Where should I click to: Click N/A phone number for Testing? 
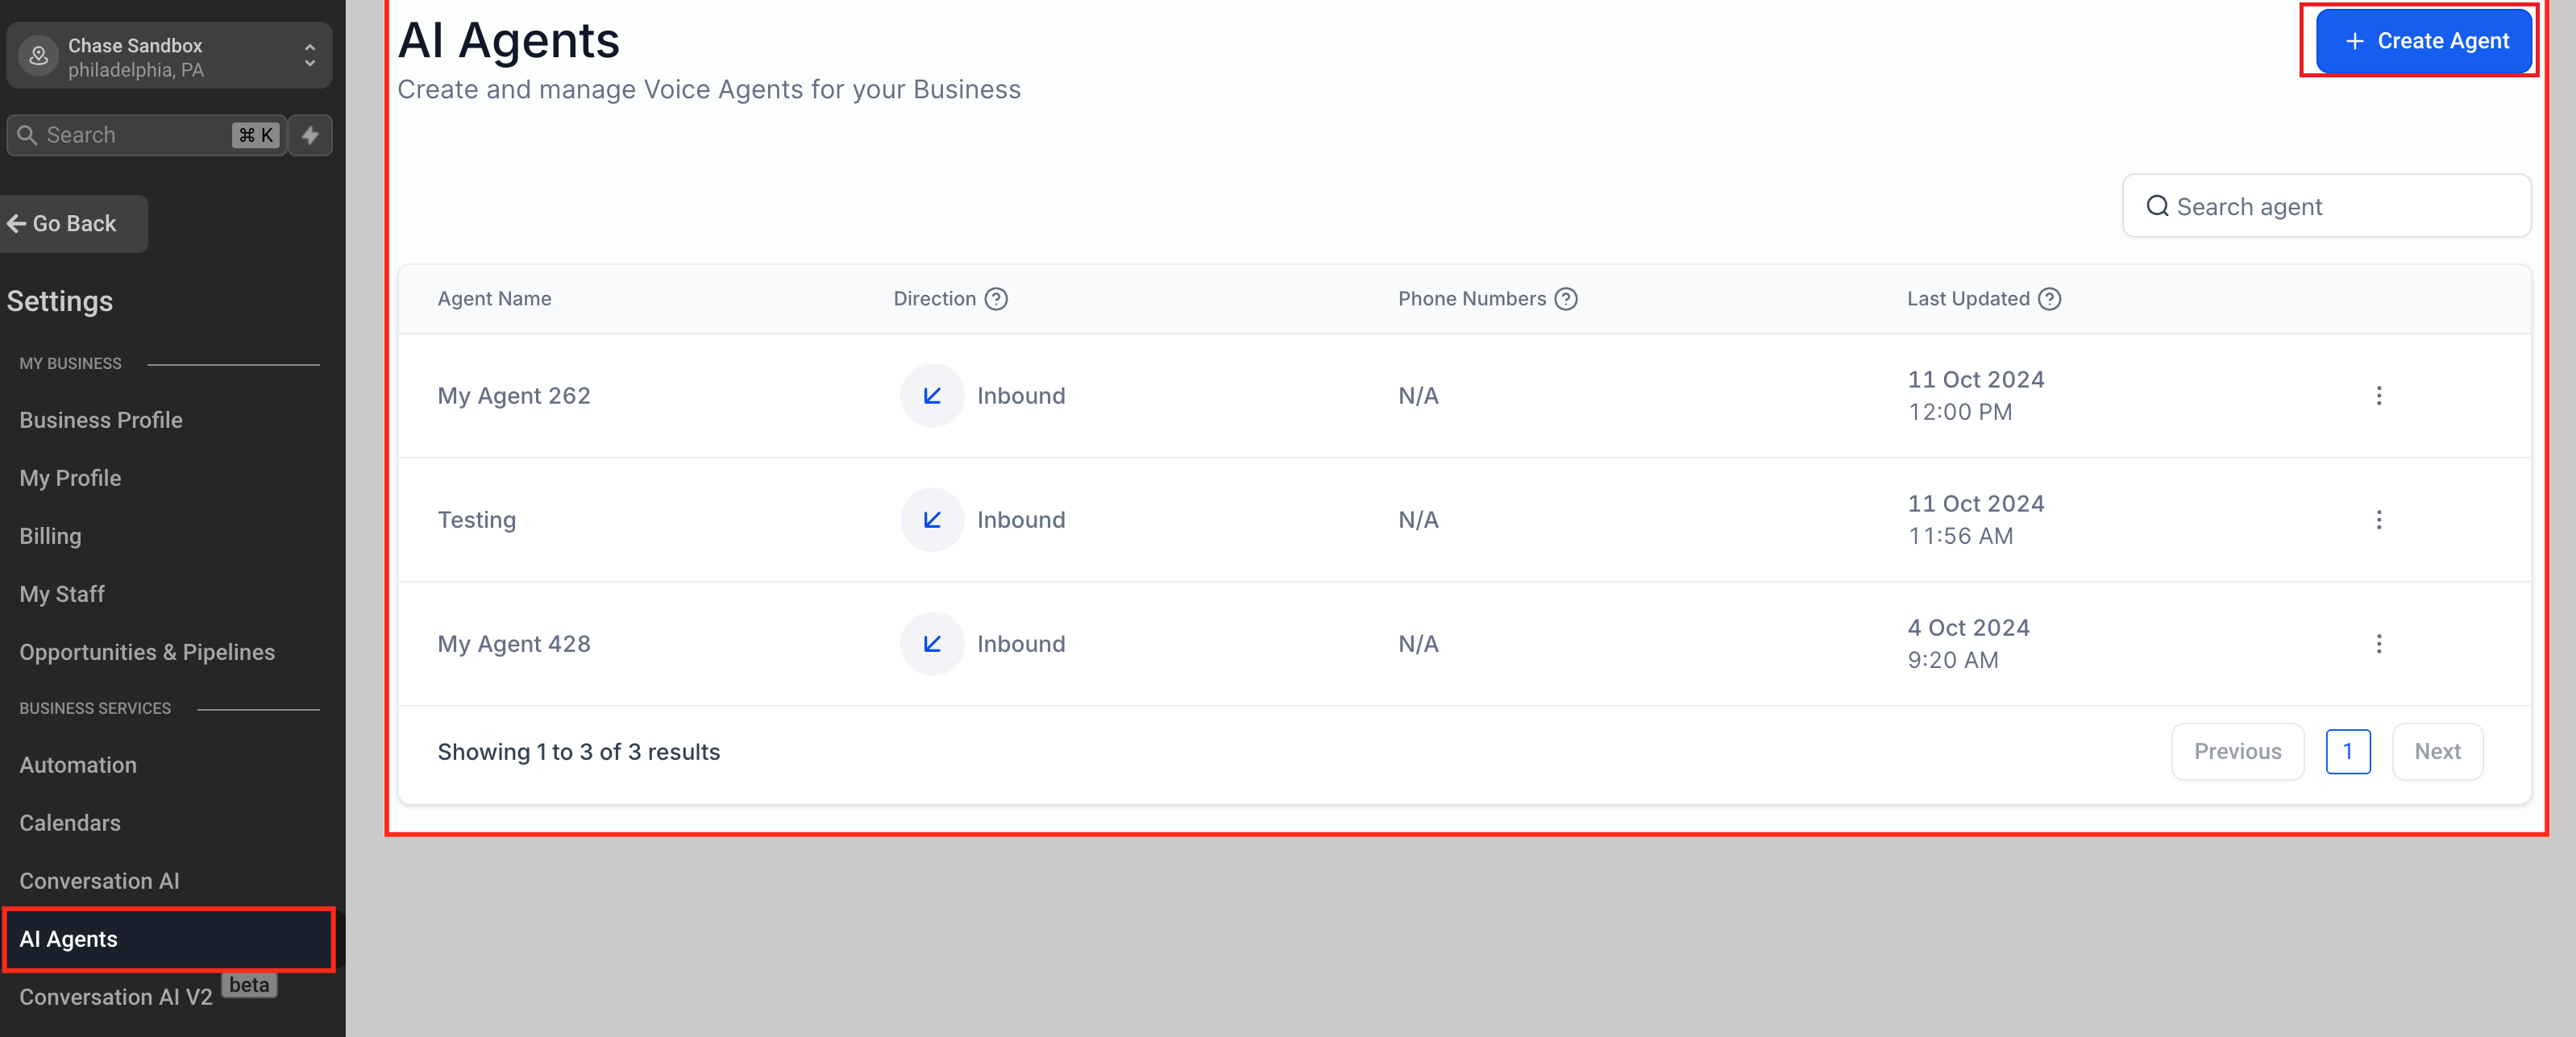click(1418, 520)
